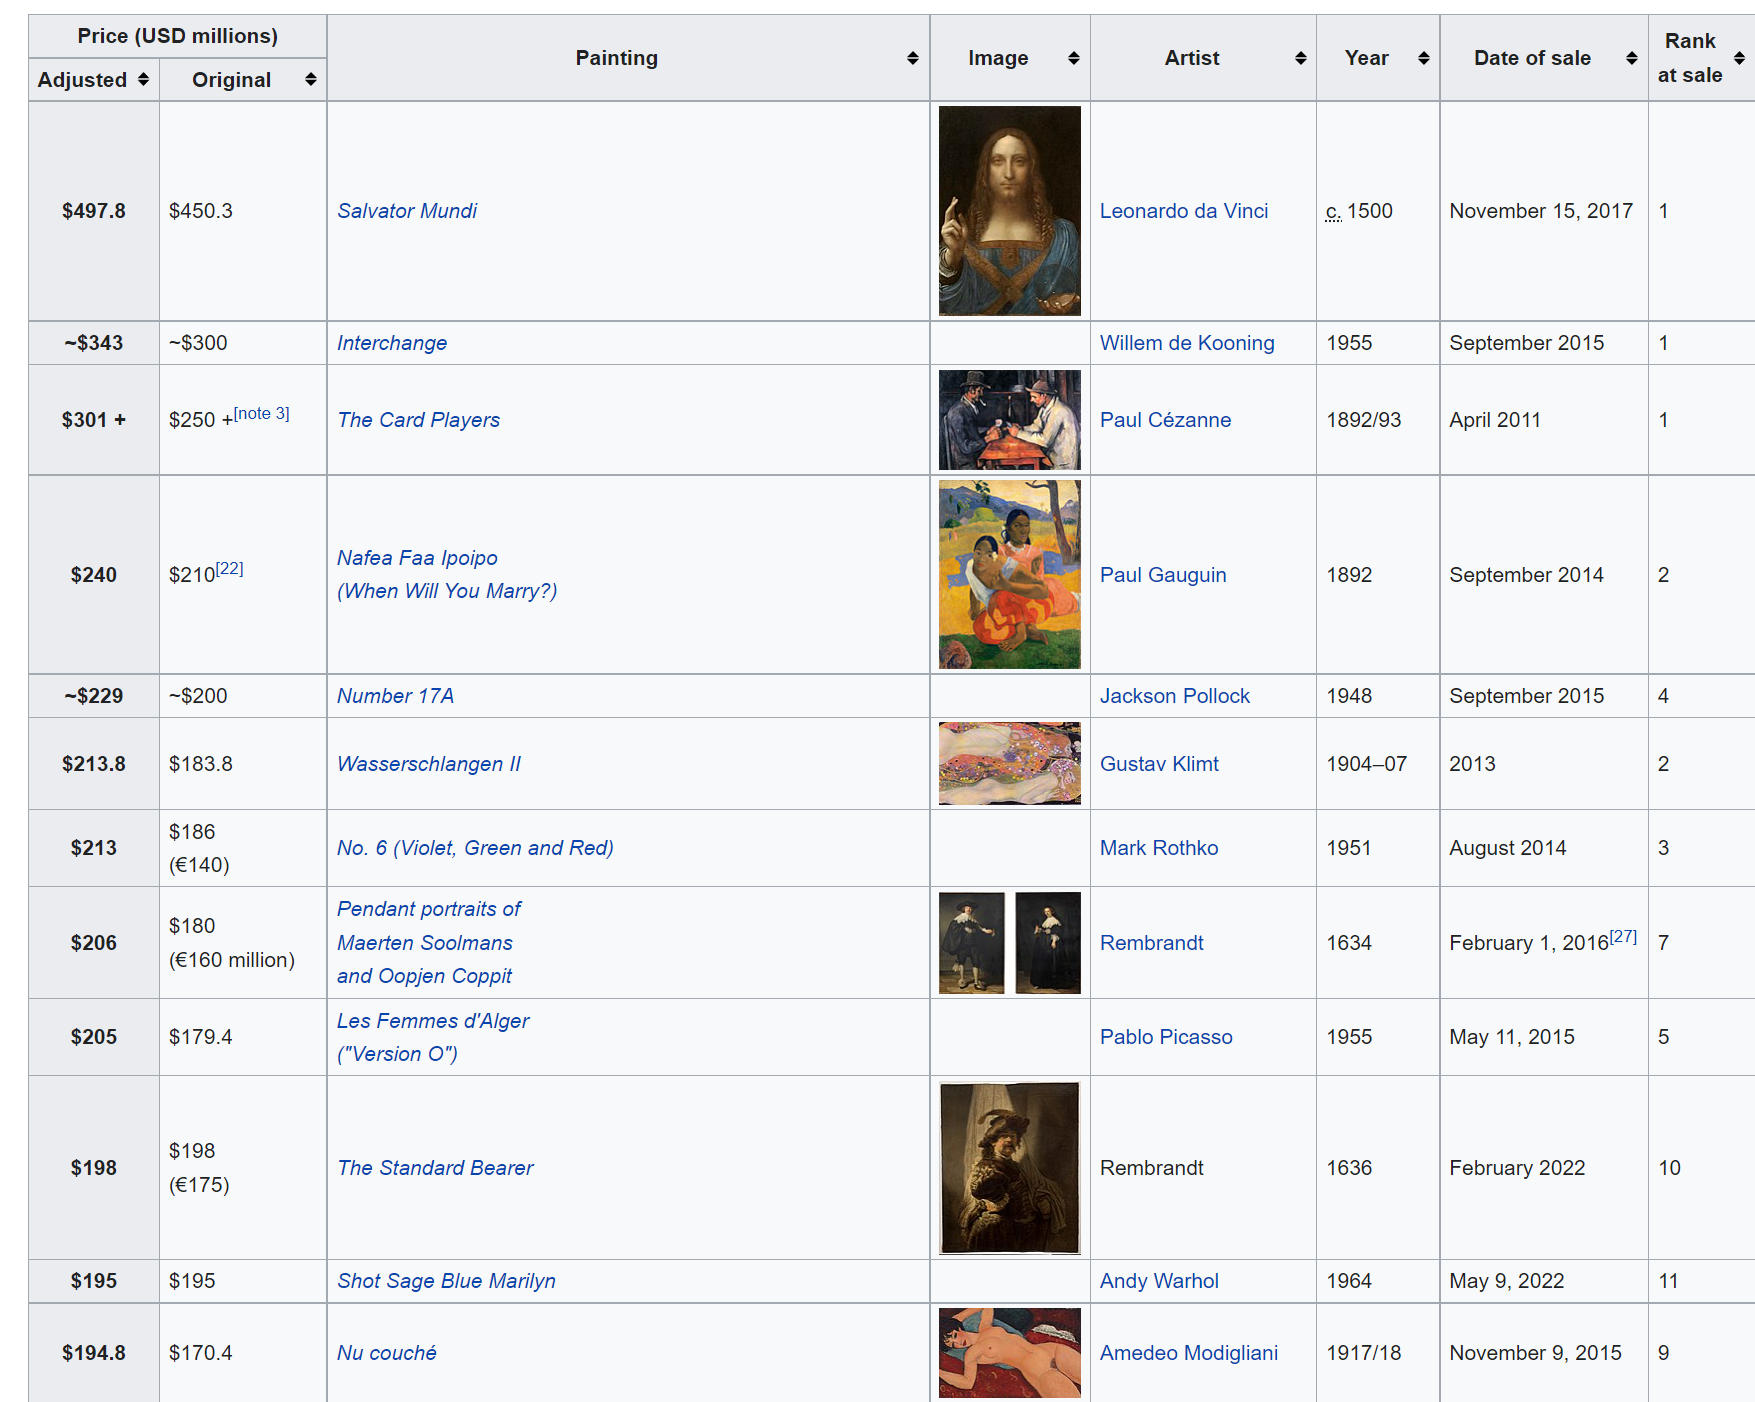Viewport: 1755px width, 1402px height.
Task: Open citation 22 next to $210
Action: tap(230, 568)
